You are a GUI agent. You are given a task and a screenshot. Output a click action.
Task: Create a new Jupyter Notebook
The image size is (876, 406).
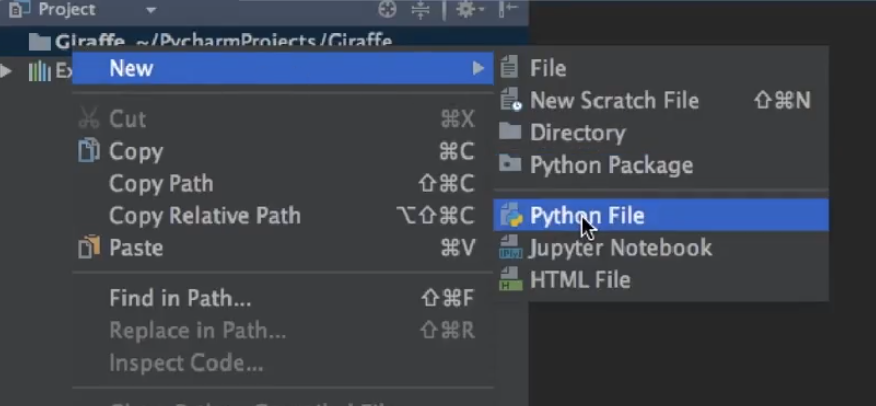661,247
